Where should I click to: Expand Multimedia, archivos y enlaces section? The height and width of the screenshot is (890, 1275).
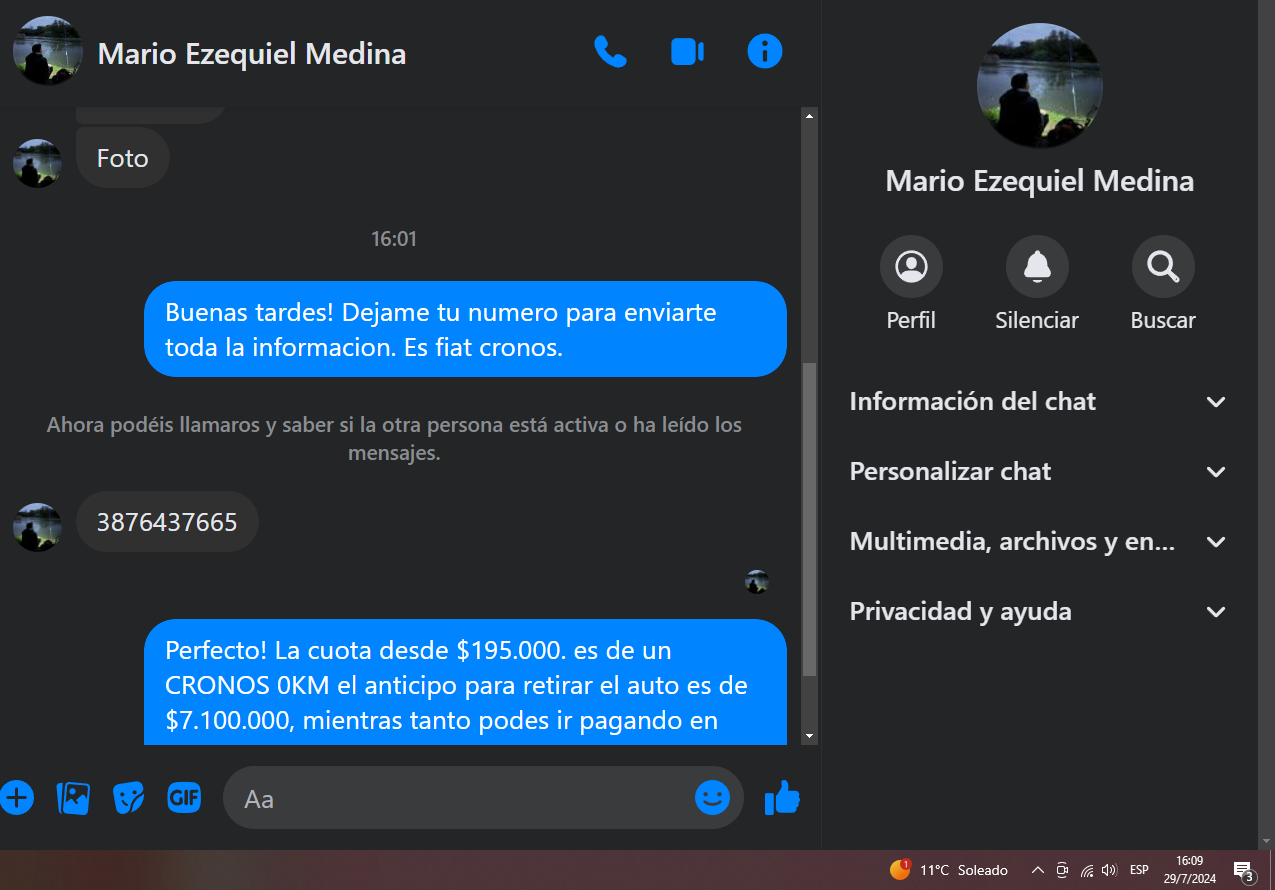tap(1038, 542)
